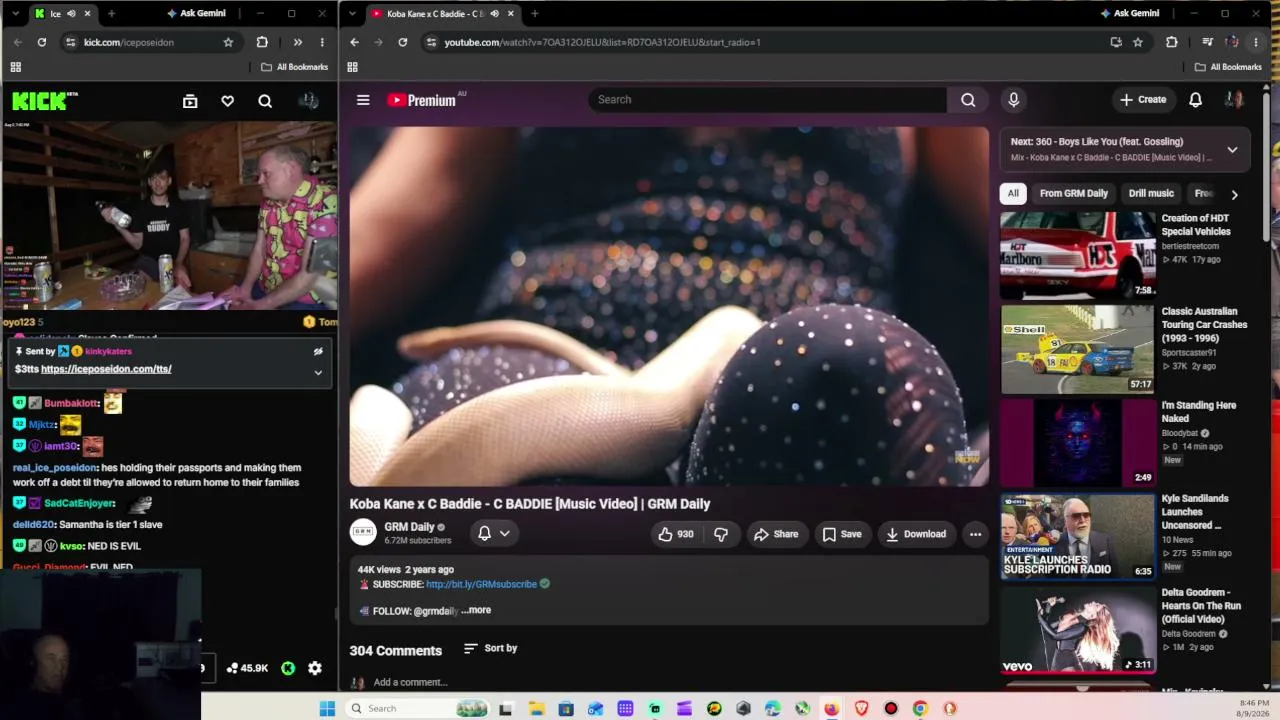This screenshot has width=1280, height=720.
Task: Open Kick chat settings gear
Action: coord(315,668)
